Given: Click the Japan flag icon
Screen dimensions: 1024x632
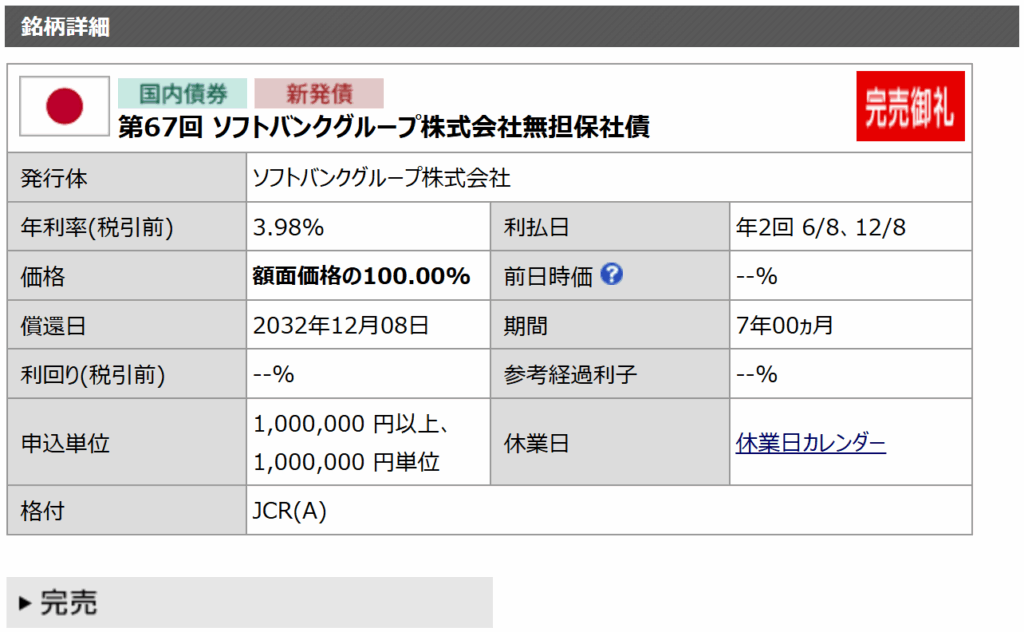Looking at the screenshot, I should 65,106.
